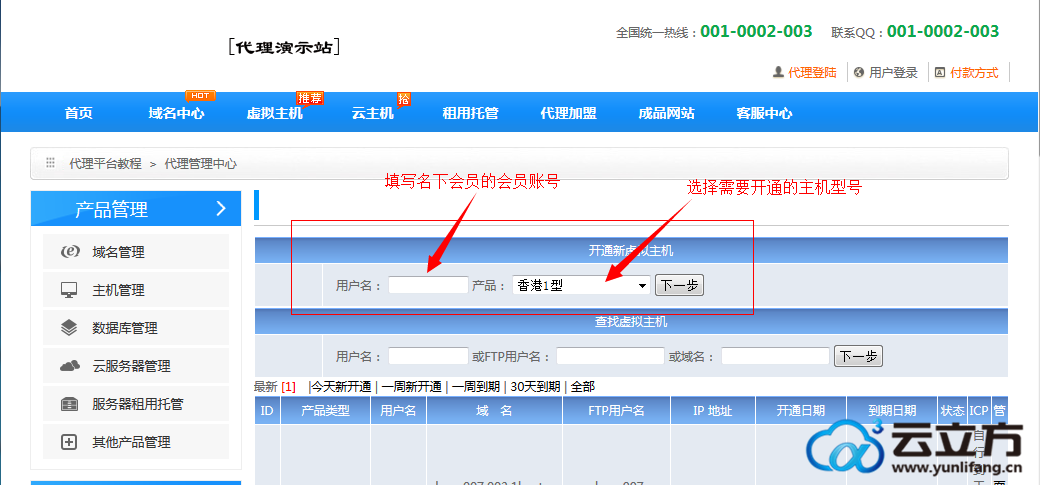Viewport: 1040px width, 485px height.
Task: Open 主机管理 in the sidebar
Action: [136, 290]
